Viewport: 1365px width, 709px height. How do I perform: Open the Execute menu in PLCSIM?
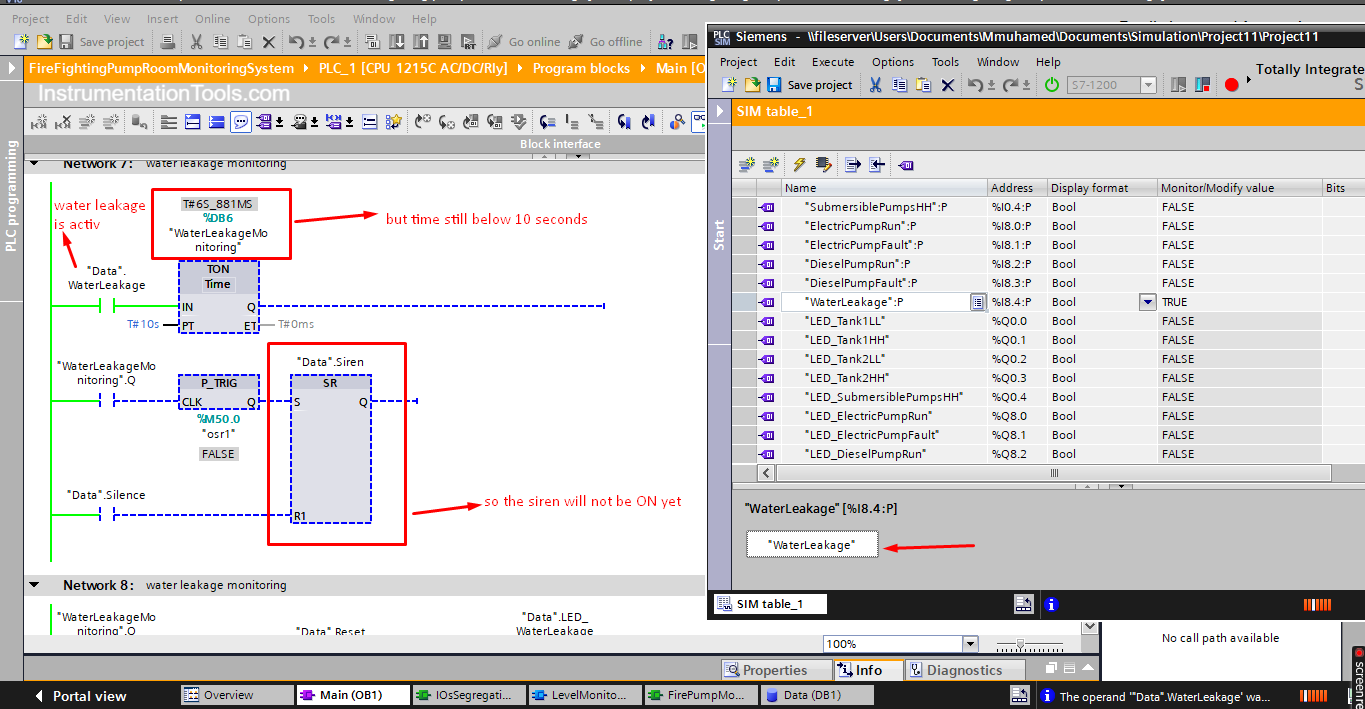tap(832, 62)
